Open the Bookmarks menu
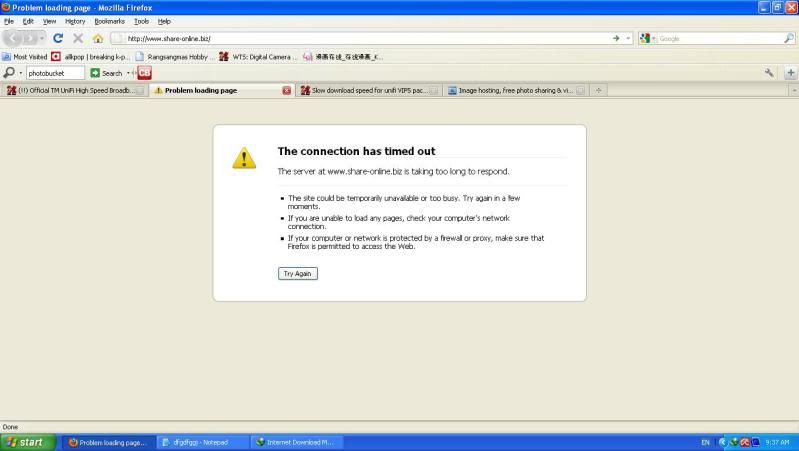The height and width of the screenshot is (451, 799). point(109,21)
